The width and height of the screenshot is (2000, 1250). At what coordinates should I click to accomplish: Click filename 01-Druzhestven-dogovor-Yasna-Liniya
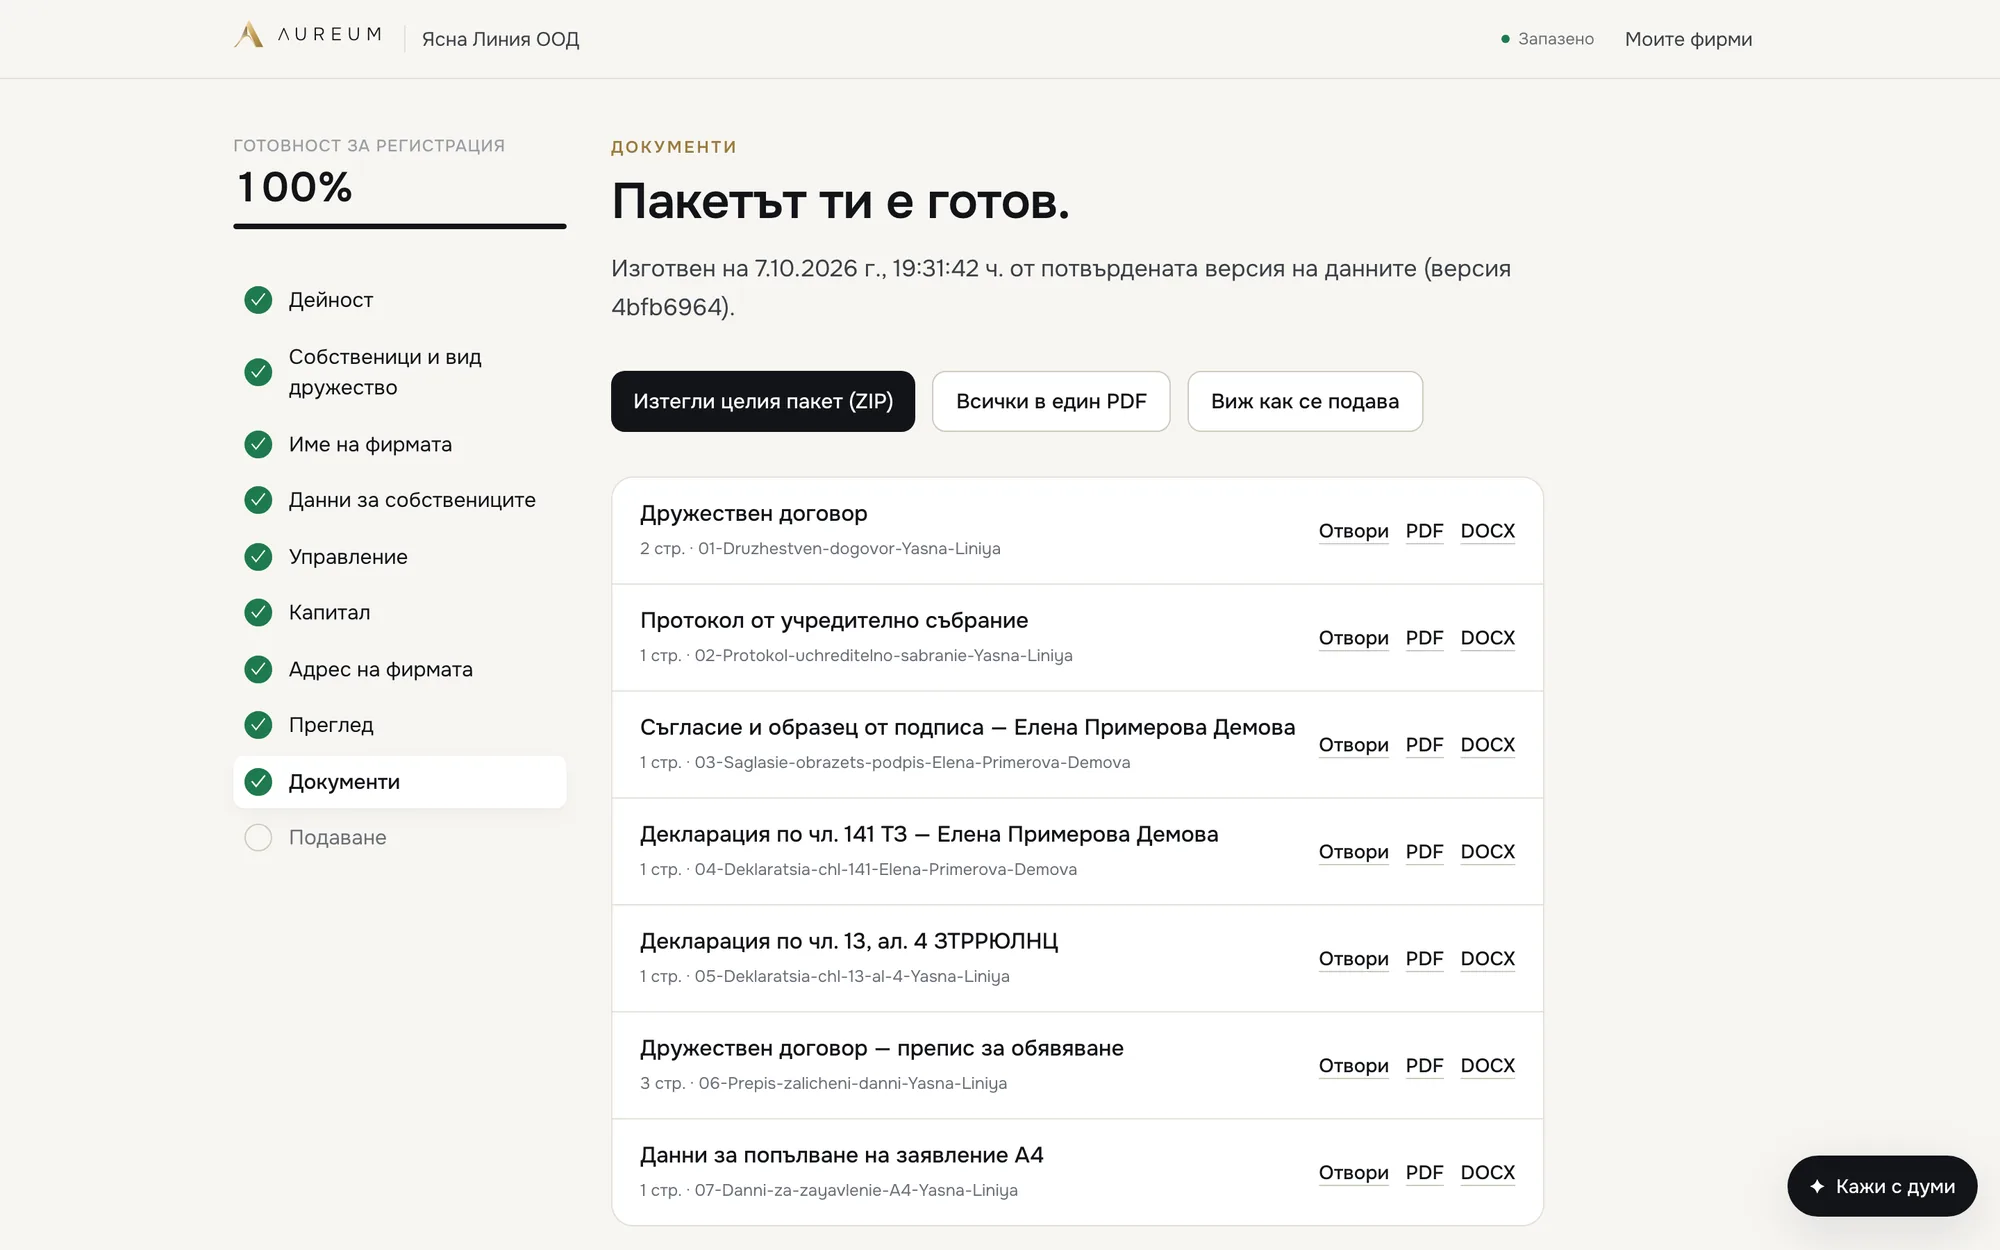(x=849, y=549)
